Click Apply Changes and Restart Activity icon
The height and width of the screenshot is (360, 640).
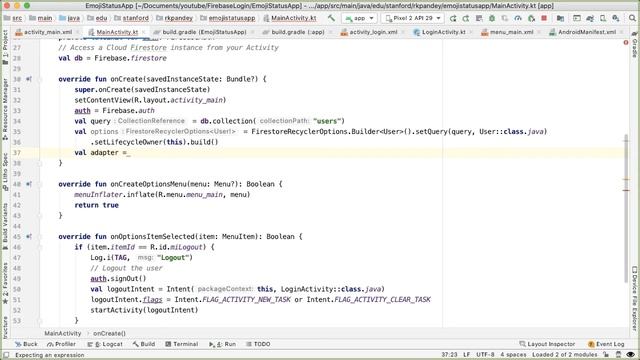point(466,18)
